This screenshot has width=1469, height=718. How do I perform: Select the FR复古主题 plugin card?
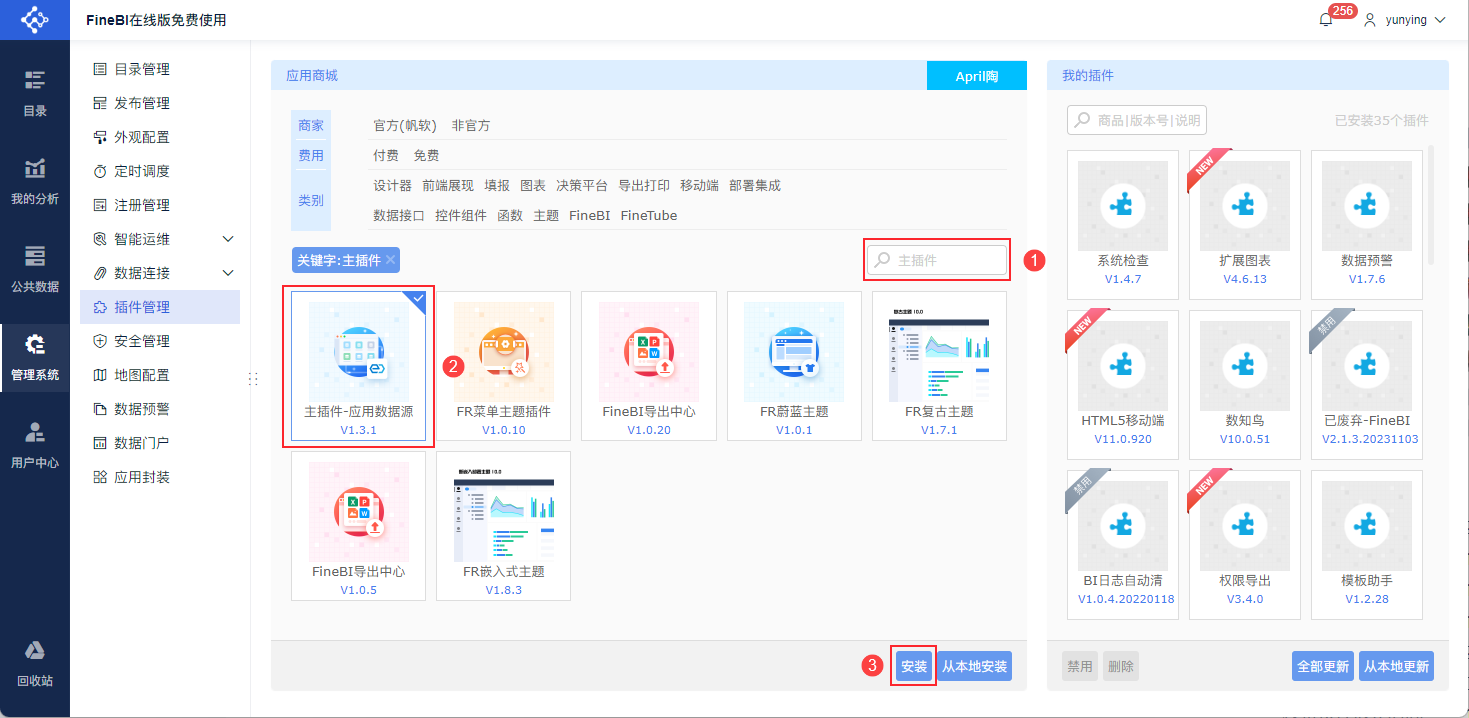(x=939, y=366)
